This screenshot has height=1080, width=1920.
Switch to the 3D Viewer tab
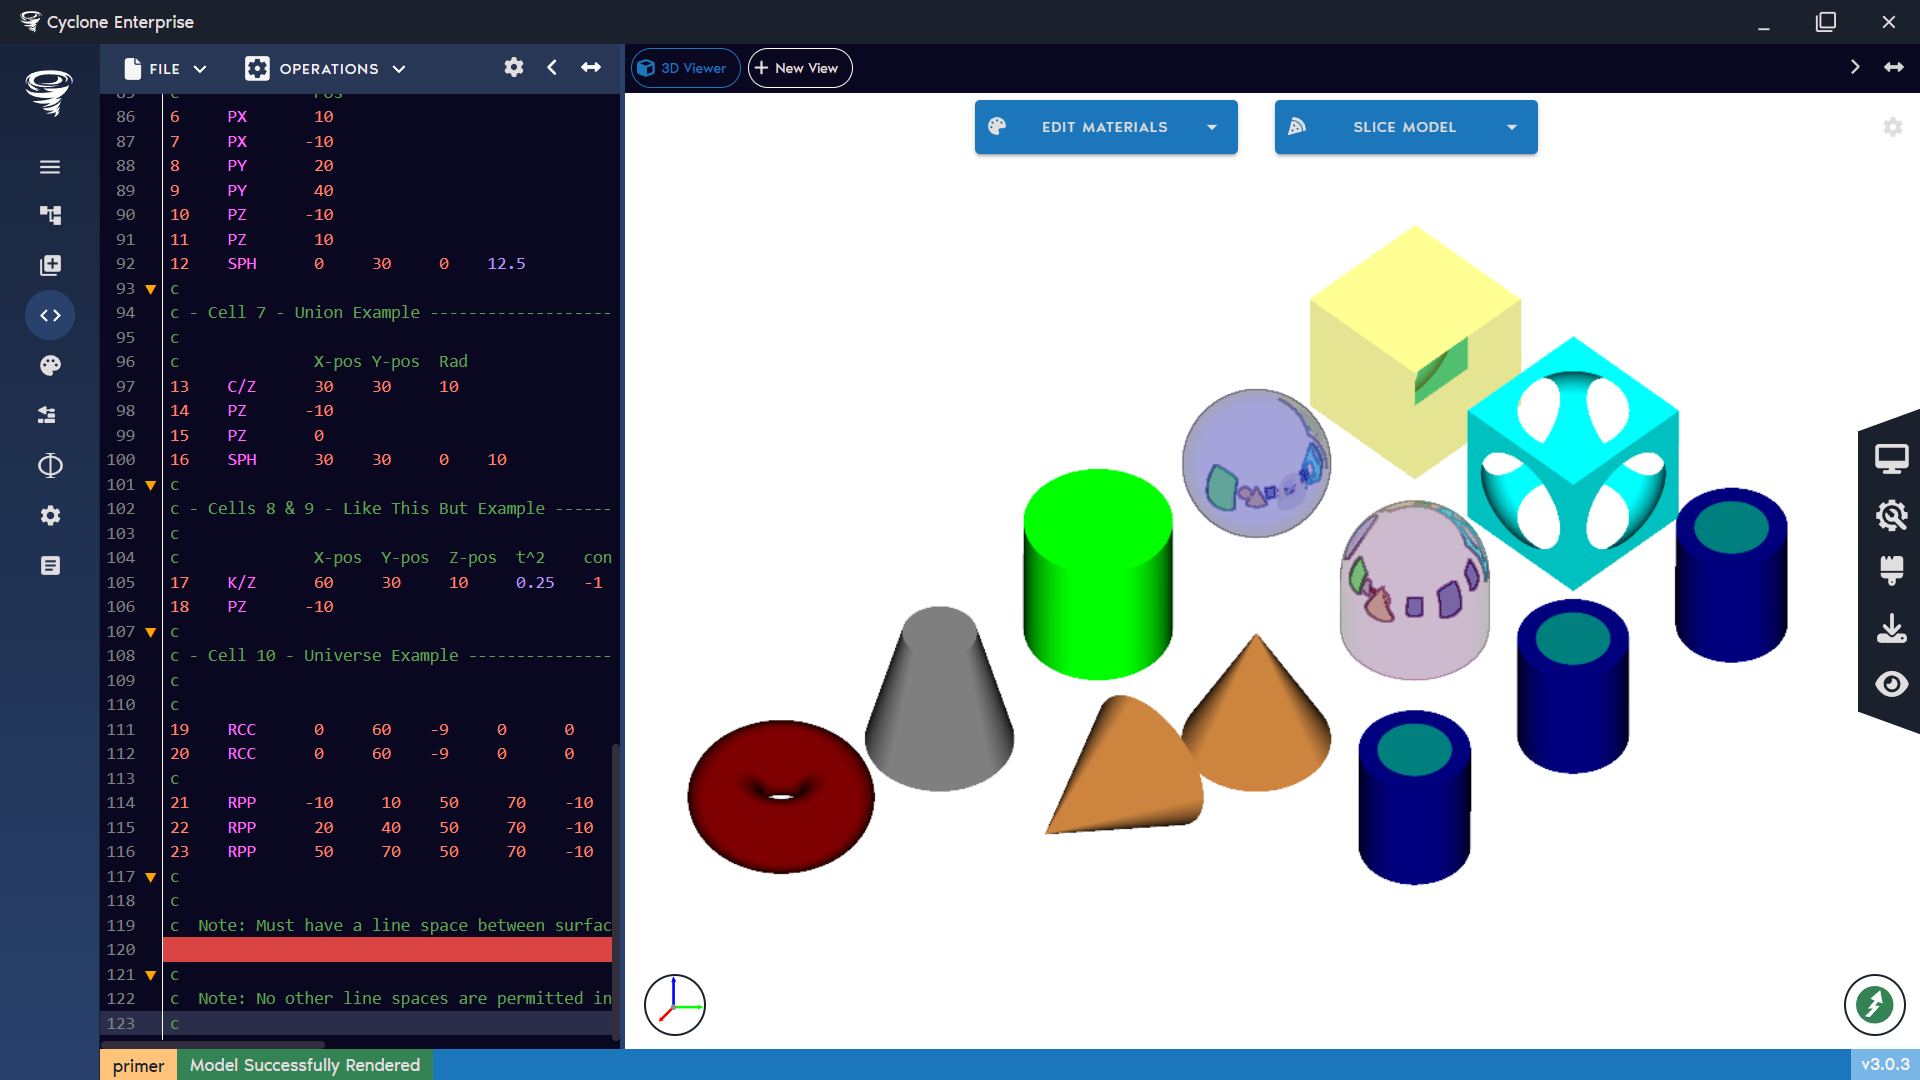[685, 68]
